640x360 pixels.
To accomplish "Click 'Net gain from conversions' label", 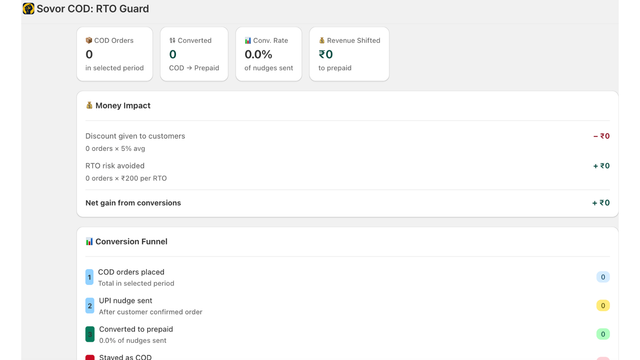I will coord(133,203).
